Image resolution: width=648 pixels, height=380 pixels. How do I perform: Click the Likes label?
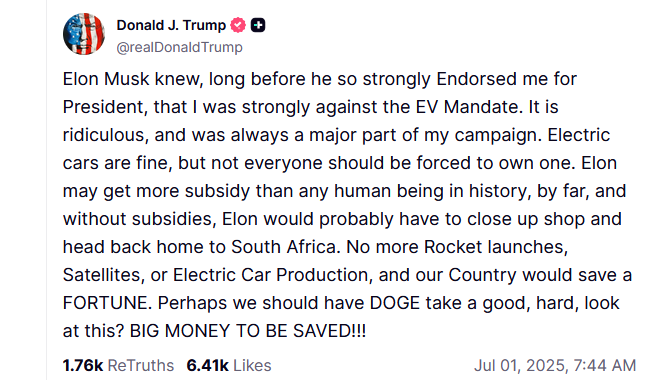tap(252, 366)
